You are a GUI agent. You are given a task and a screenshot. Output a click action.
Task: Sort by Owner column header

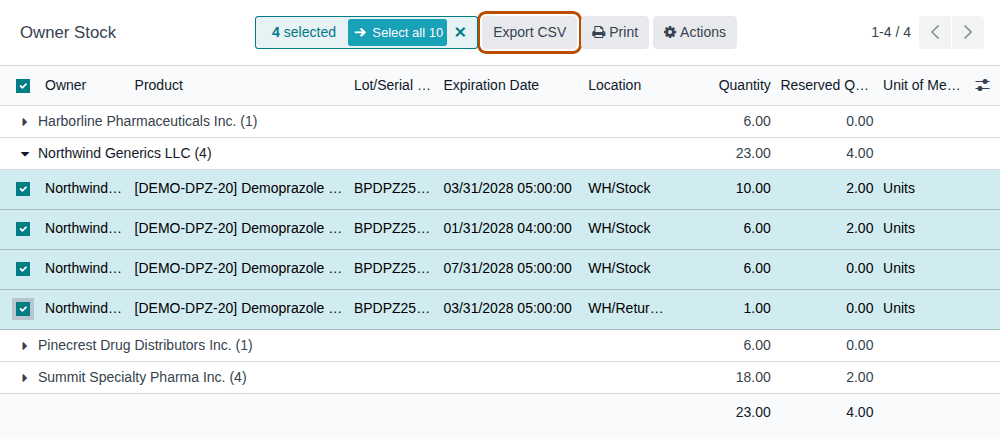point(66,86)
